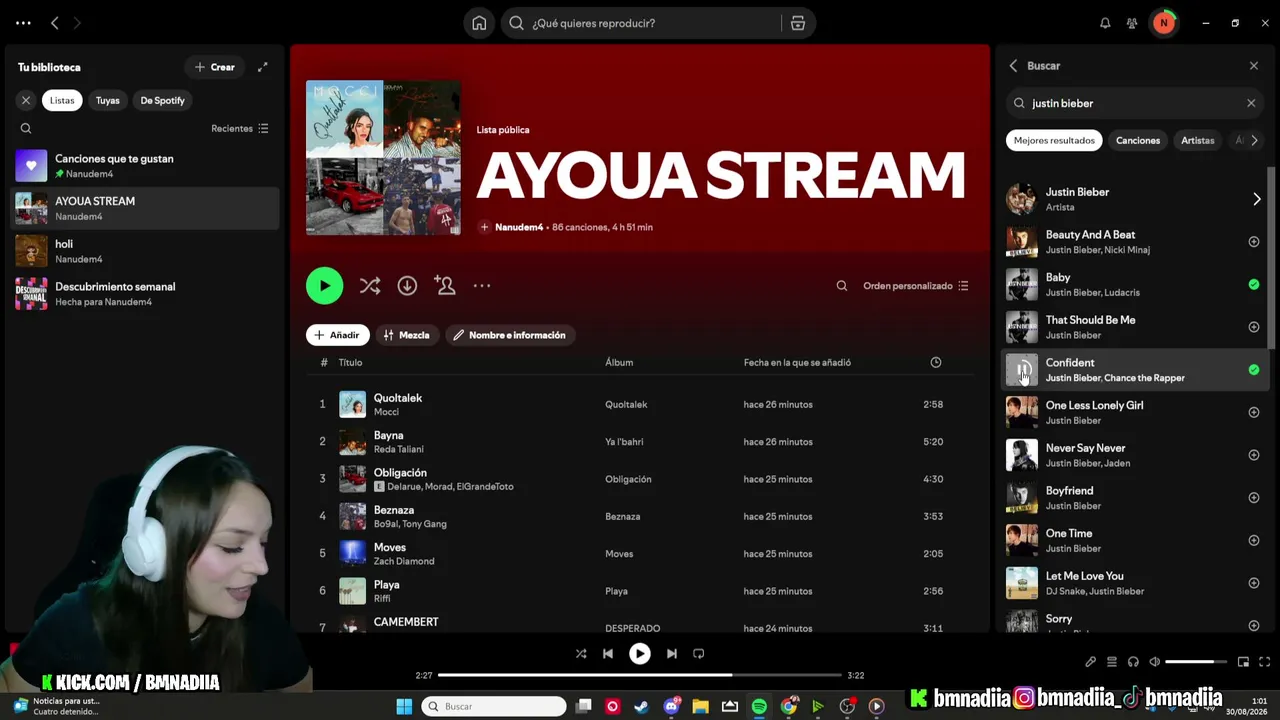Create a new playlist with Crear
This screenshot has height=720, width=1280.
[215, 67]
